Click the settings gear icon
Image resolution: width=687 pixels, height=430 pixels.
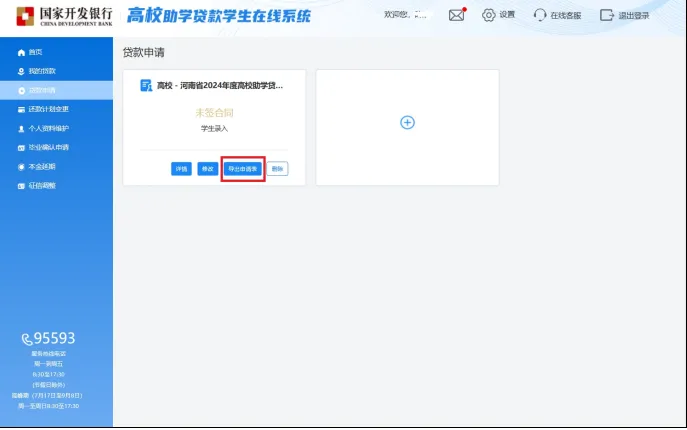(489, 15)
